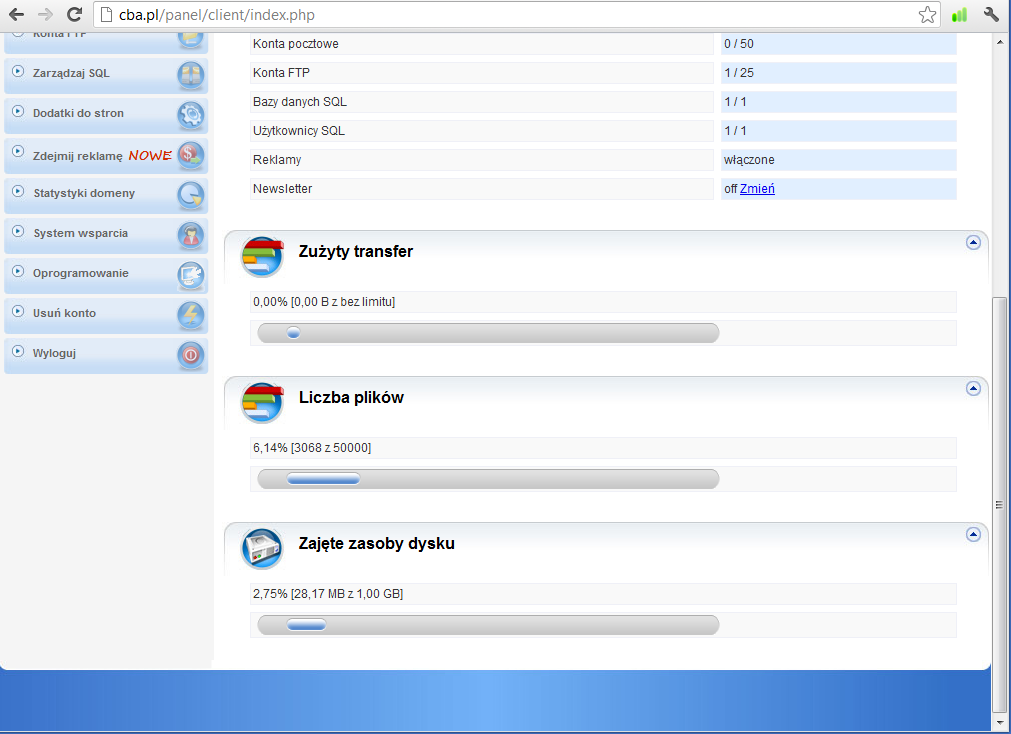This screenshot has height=734, width=1011.
Task: Click the scrollbar up arrow
Action: tap(999, 43)
